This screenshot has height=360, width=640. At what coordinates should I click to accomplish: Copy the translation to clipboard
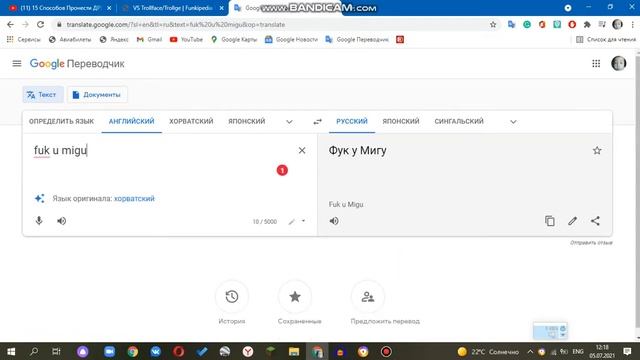click(x=550, y=221)
